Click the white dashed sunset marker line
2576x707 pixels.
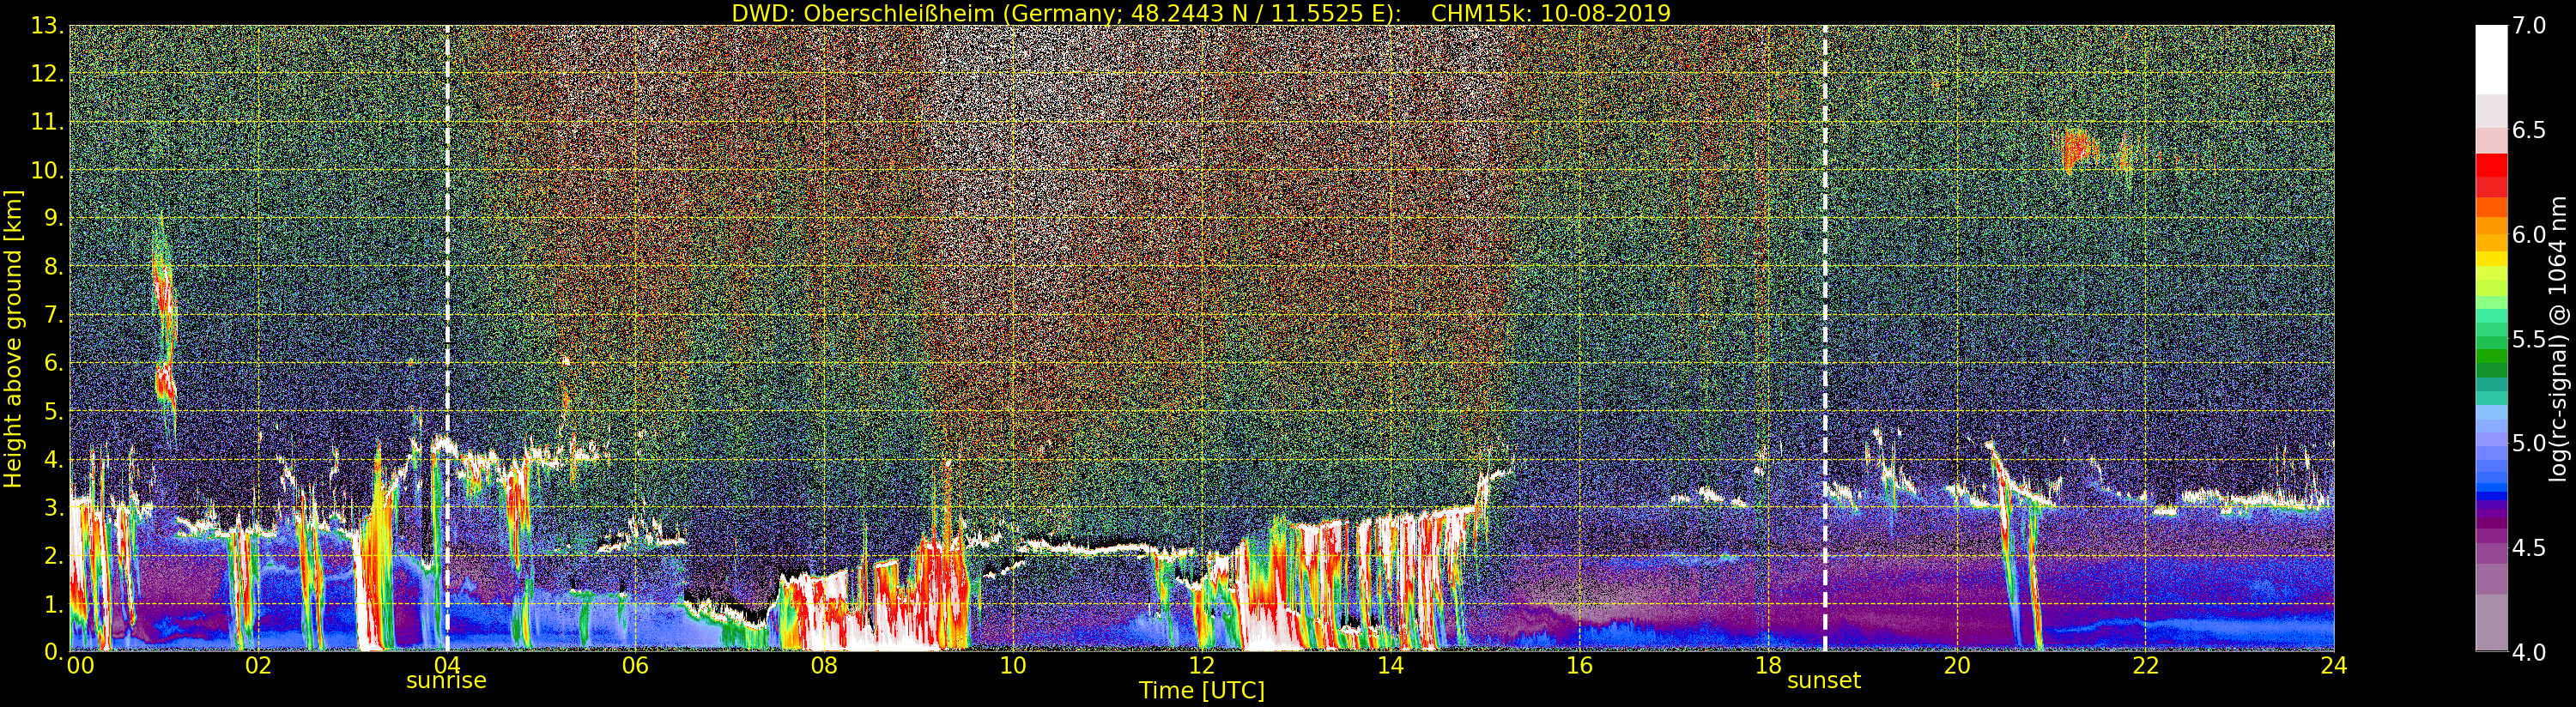pos(1825,338)
